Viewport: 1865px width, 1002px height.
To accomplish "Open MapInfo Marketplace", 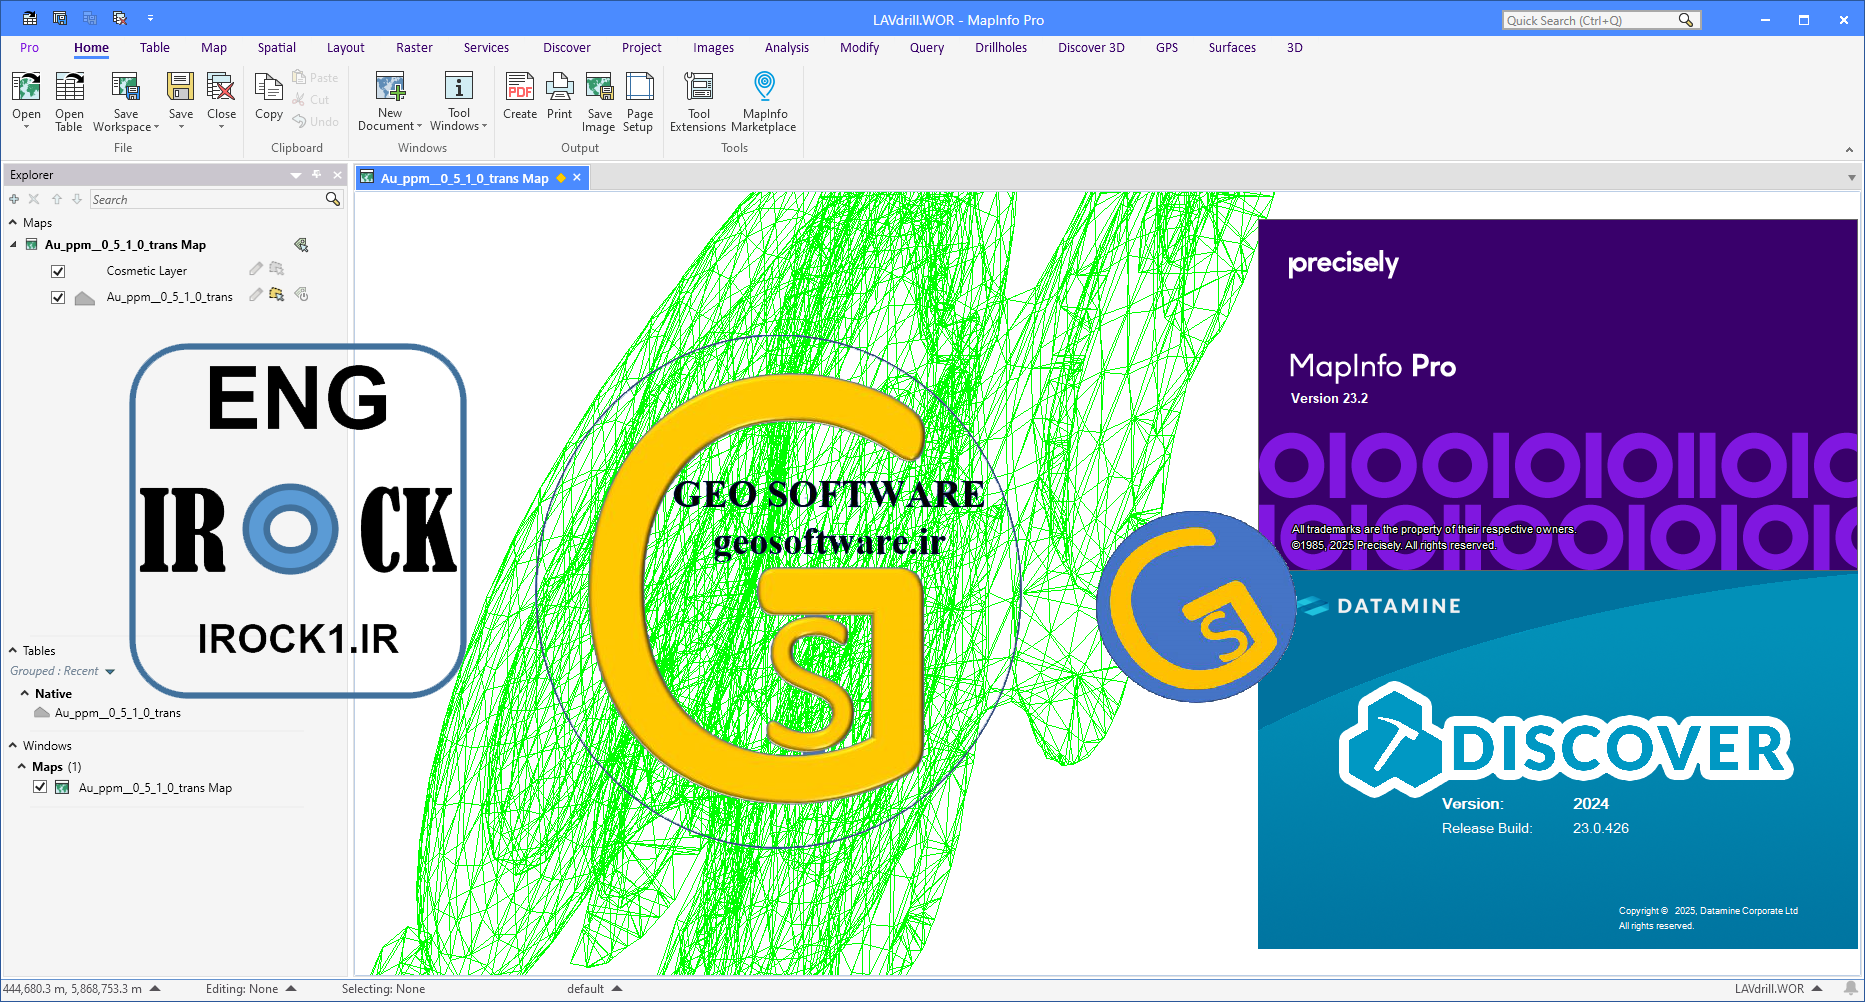I will point(764,86).
